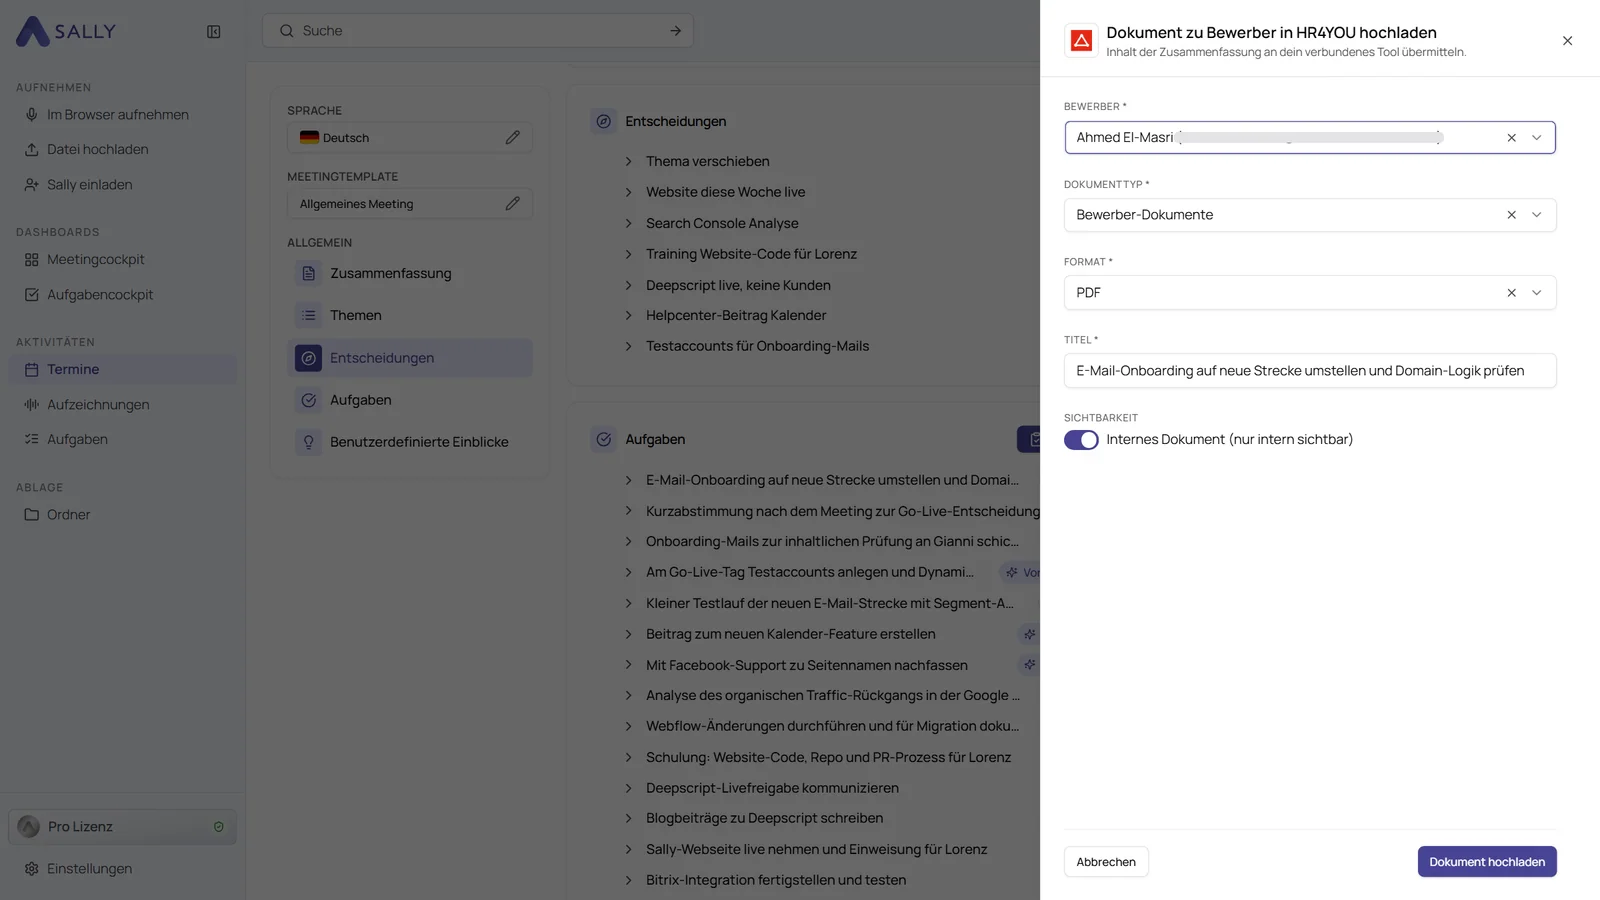Open Termine in the sidebar
Image resolution: width=1600 pixels, height=900 pixels.
coord(123,370)
